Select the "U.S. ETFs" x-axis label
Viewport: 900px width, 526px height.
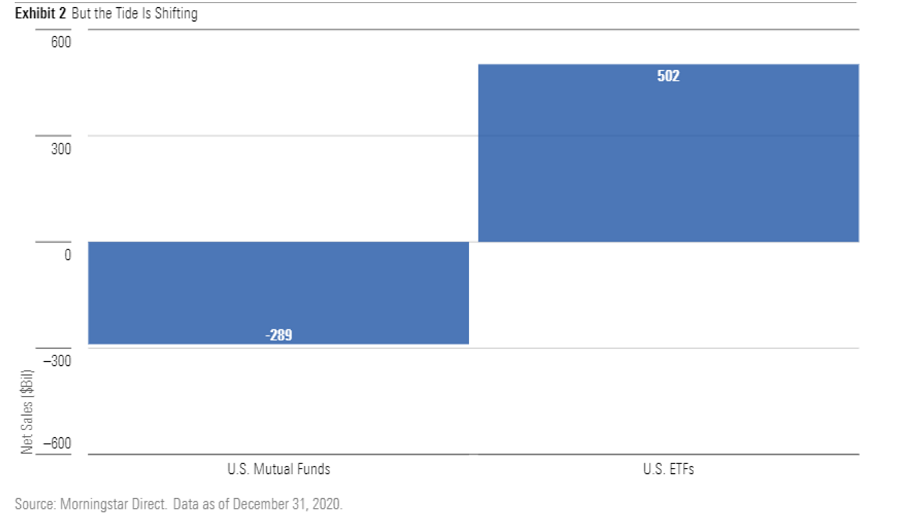tap(668, 468)
